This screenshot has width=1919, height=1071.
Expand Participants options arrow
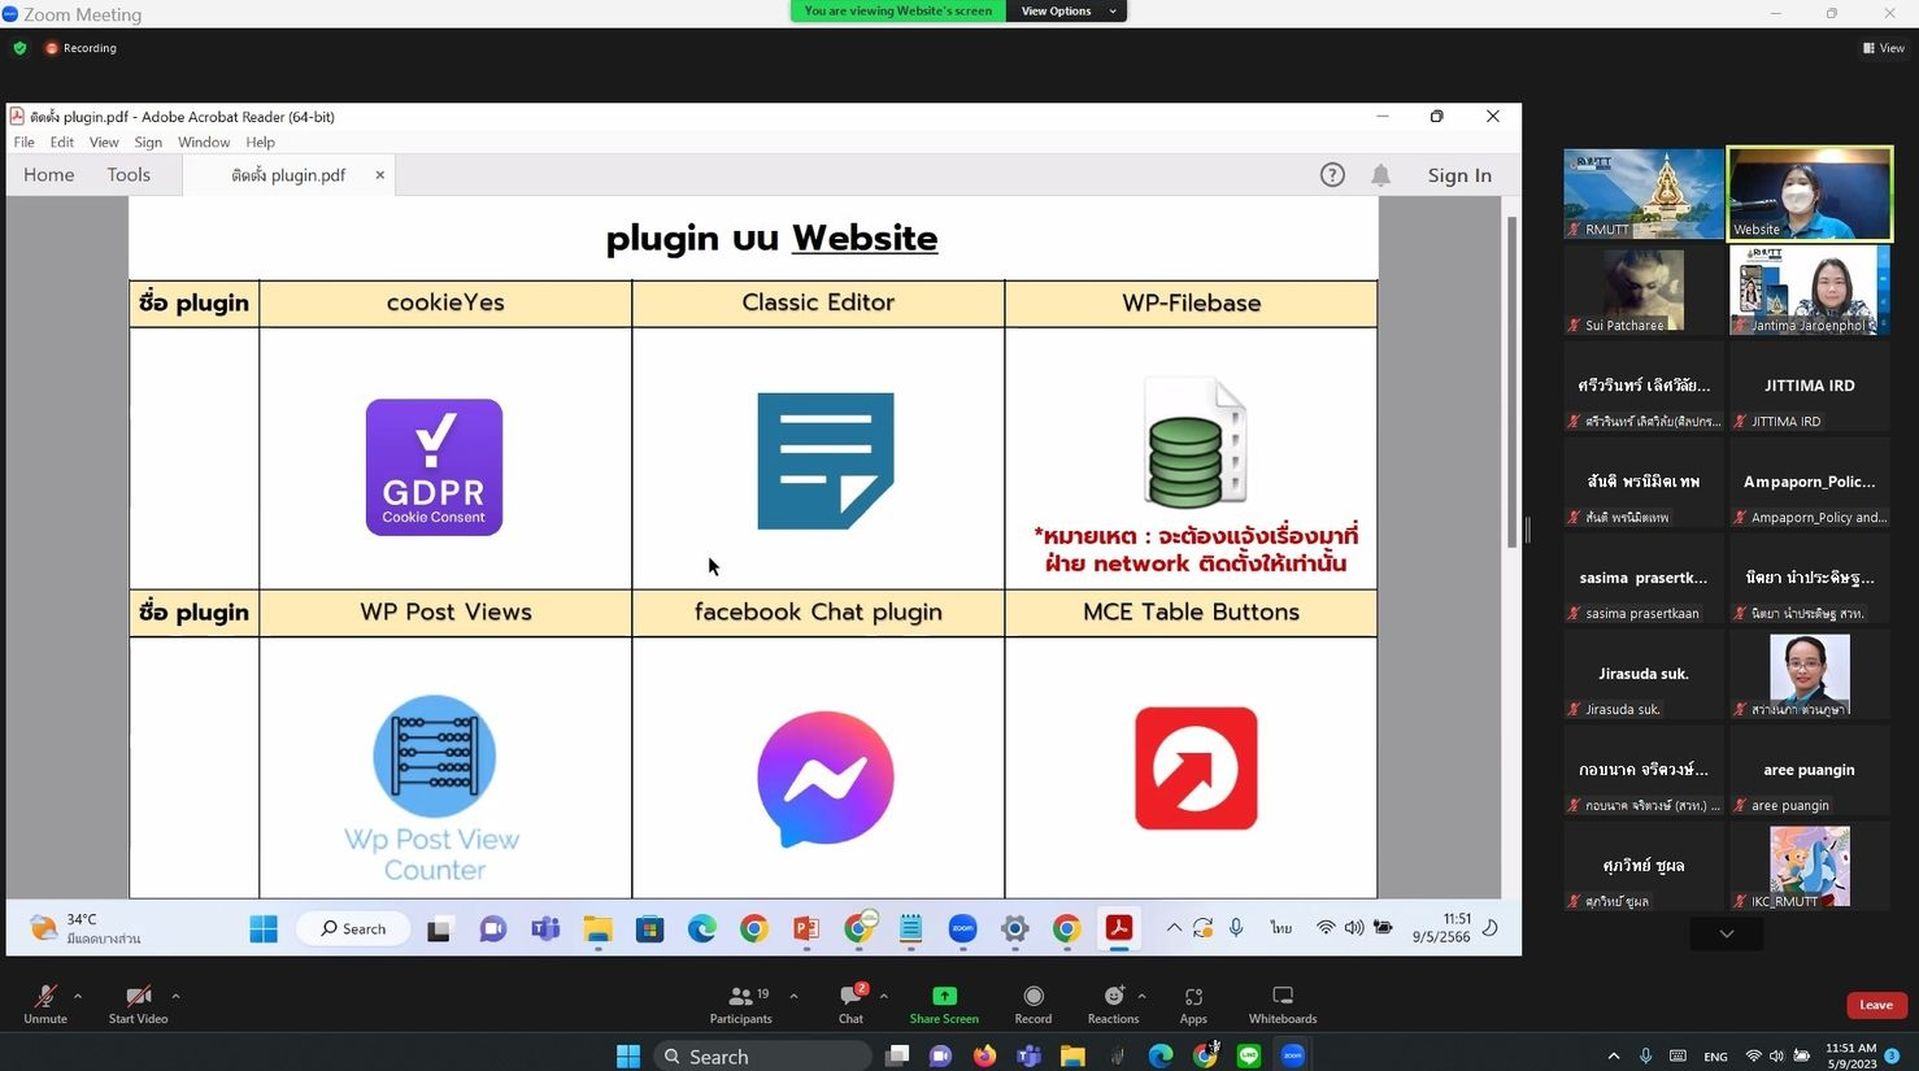(x=794, y=996)
